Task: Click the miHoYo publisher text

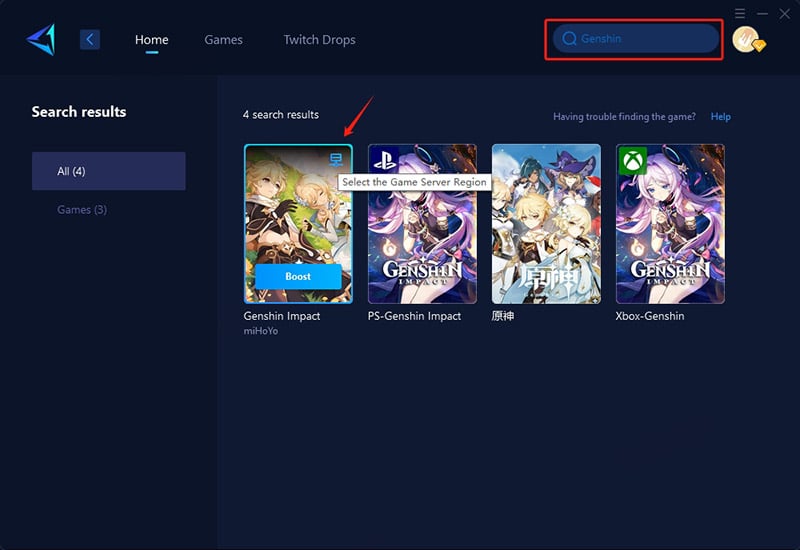Action: click(261, 331)
